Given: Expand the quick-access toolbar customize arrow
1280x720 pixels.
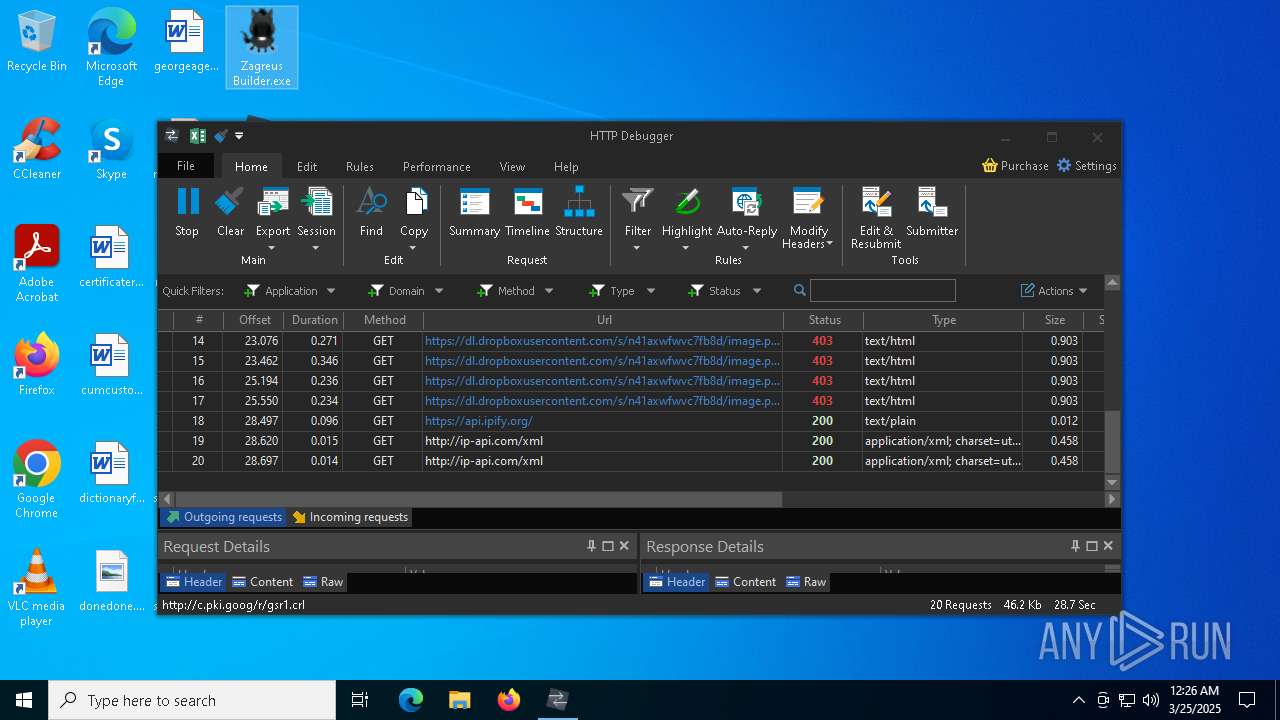Looking at the screenshot, I should pyautogui.click(x=239, y=136).
